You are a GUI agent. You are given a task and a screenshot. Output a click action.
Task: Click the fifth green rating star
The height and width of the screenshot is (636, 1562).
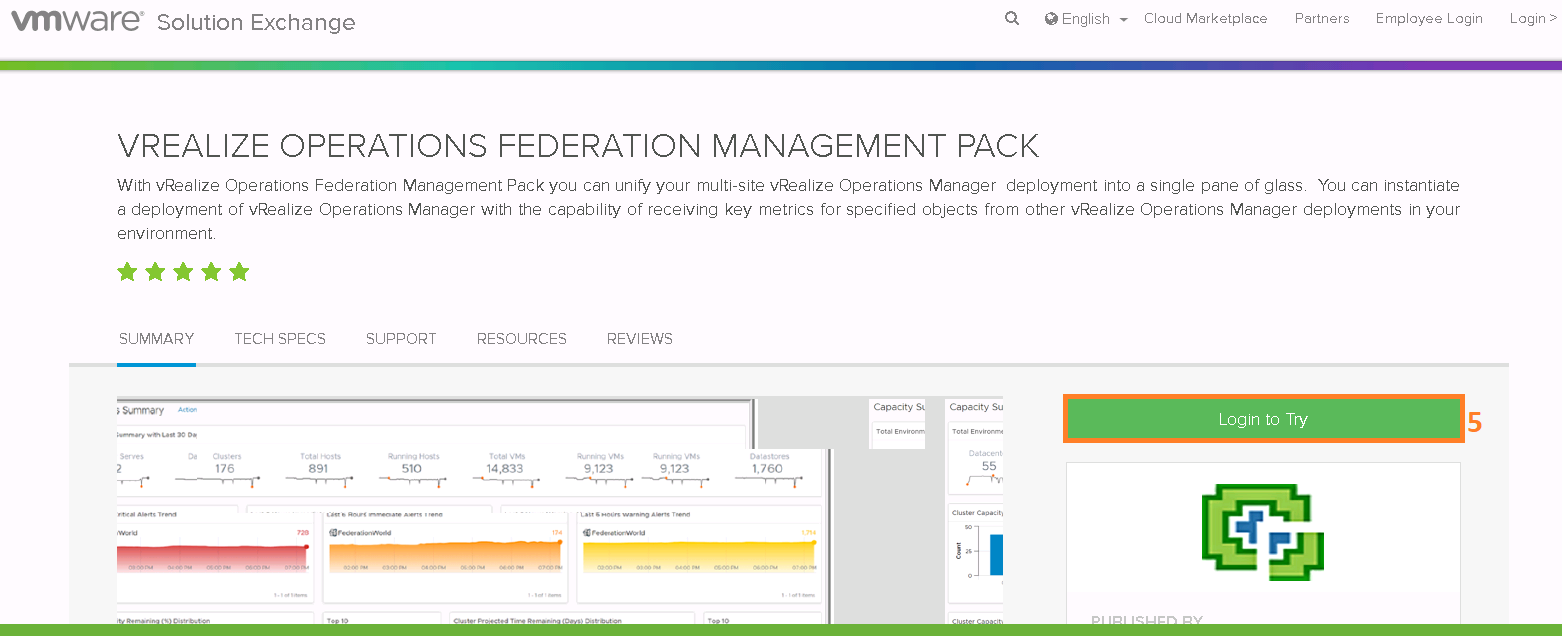[x=239, y=271]
